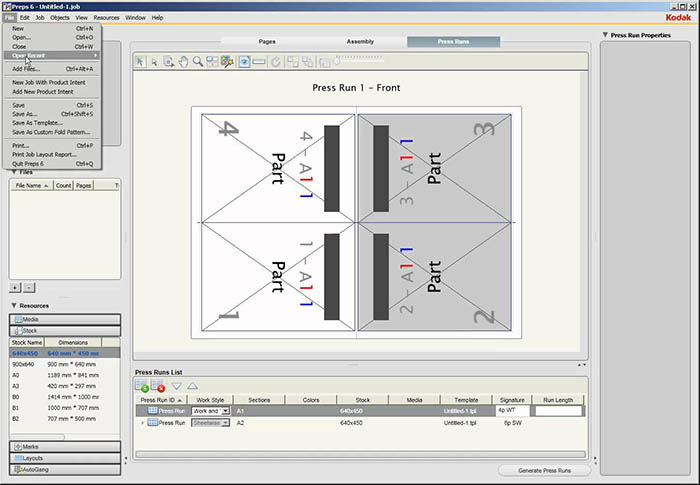Click the delete press run icon
The image size is (700, 485).
[158, 385]
